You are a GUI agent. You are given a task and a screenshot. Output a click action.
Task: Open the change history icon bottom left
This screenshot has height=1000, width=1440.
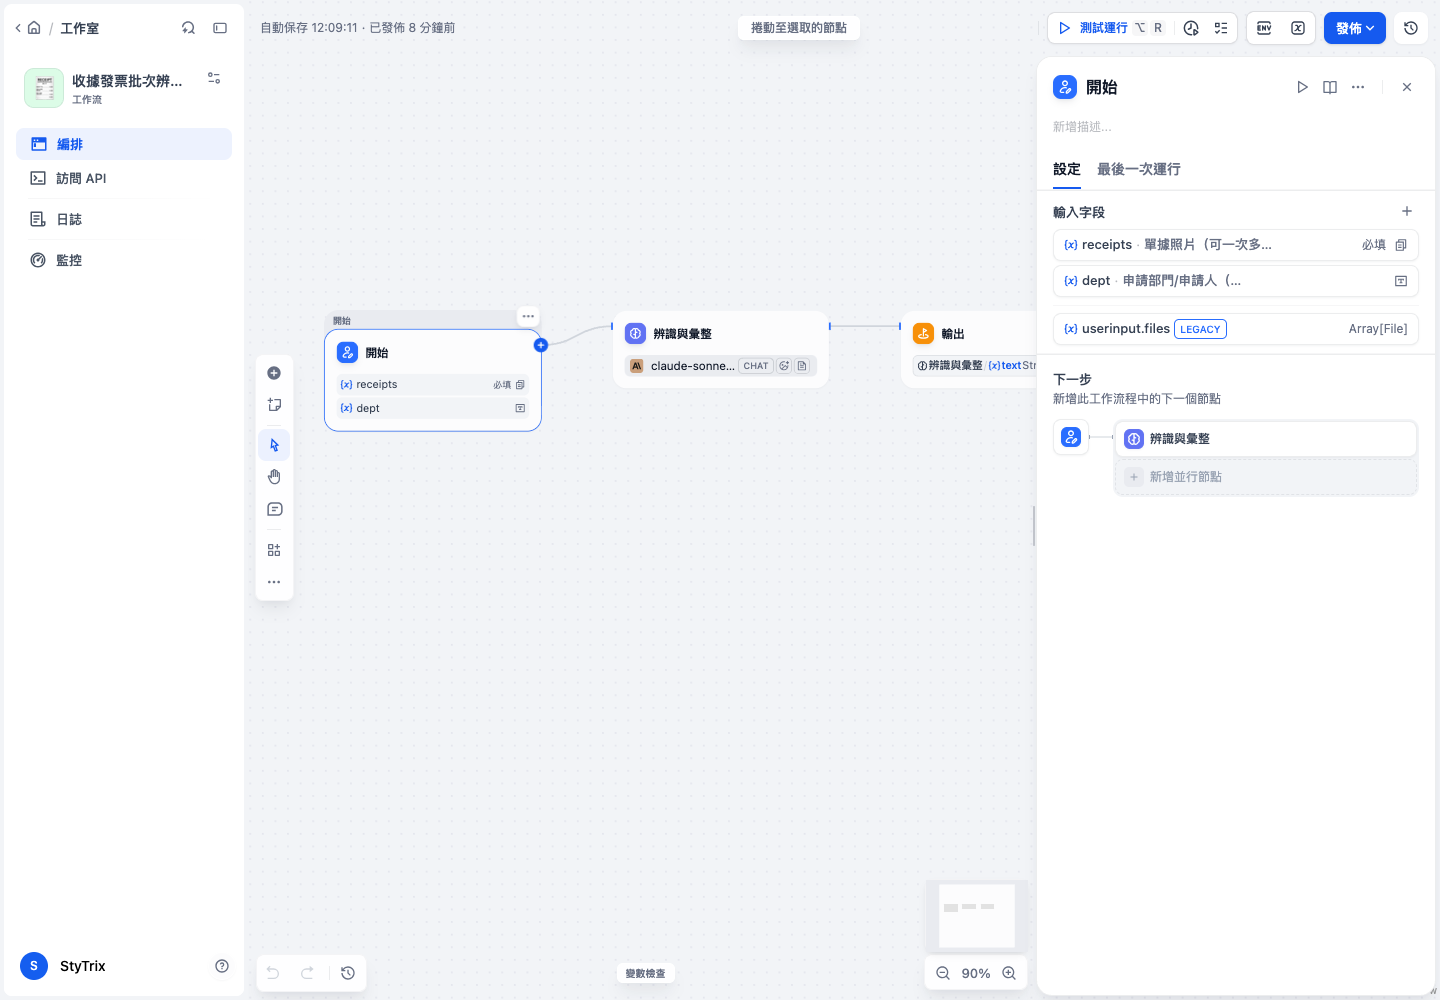(348, 973)
